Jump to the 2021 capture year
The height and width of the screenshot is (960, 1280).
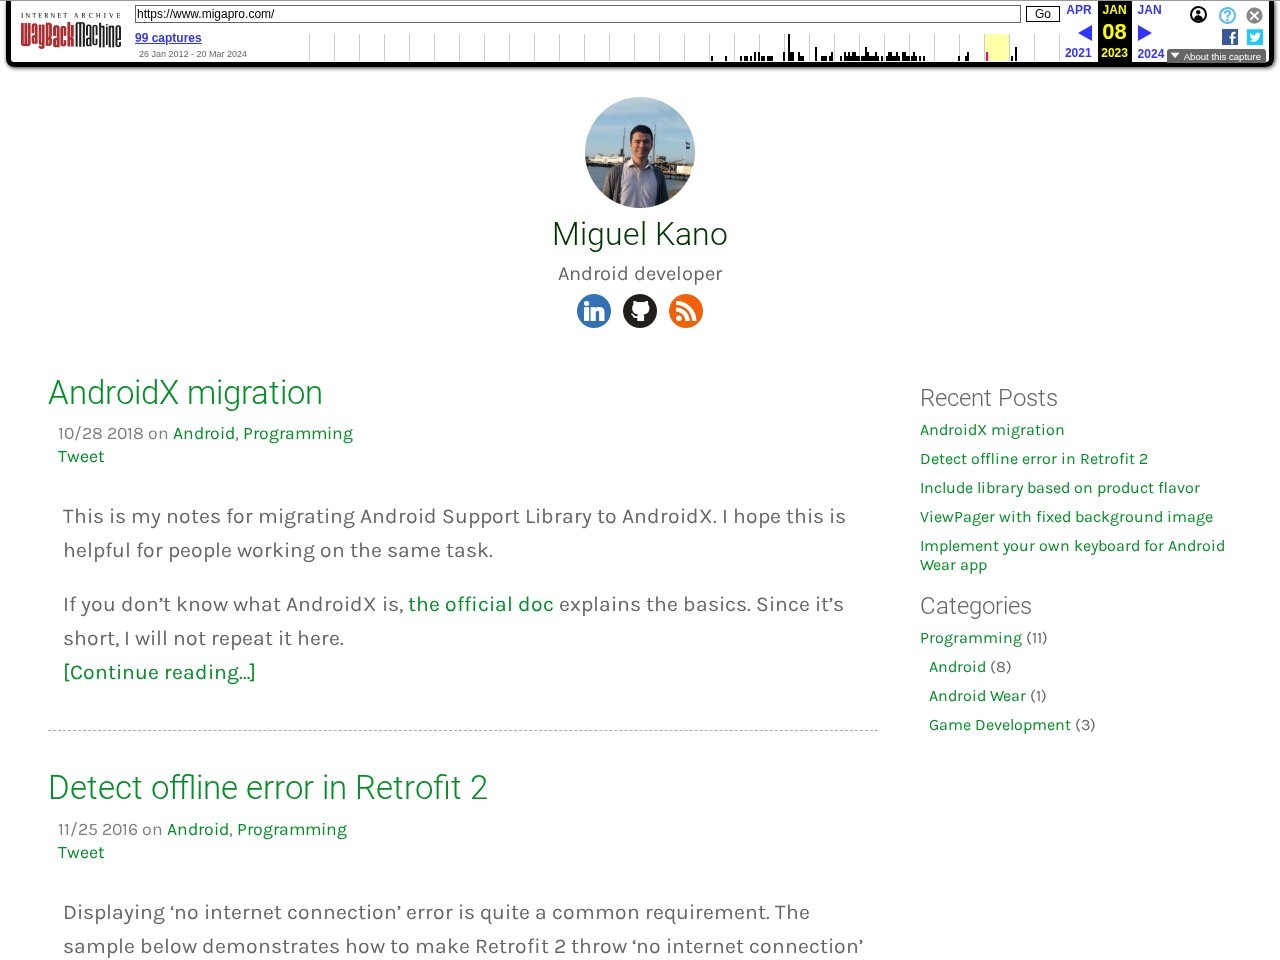pyautogui.click(x=1078, y=53)
